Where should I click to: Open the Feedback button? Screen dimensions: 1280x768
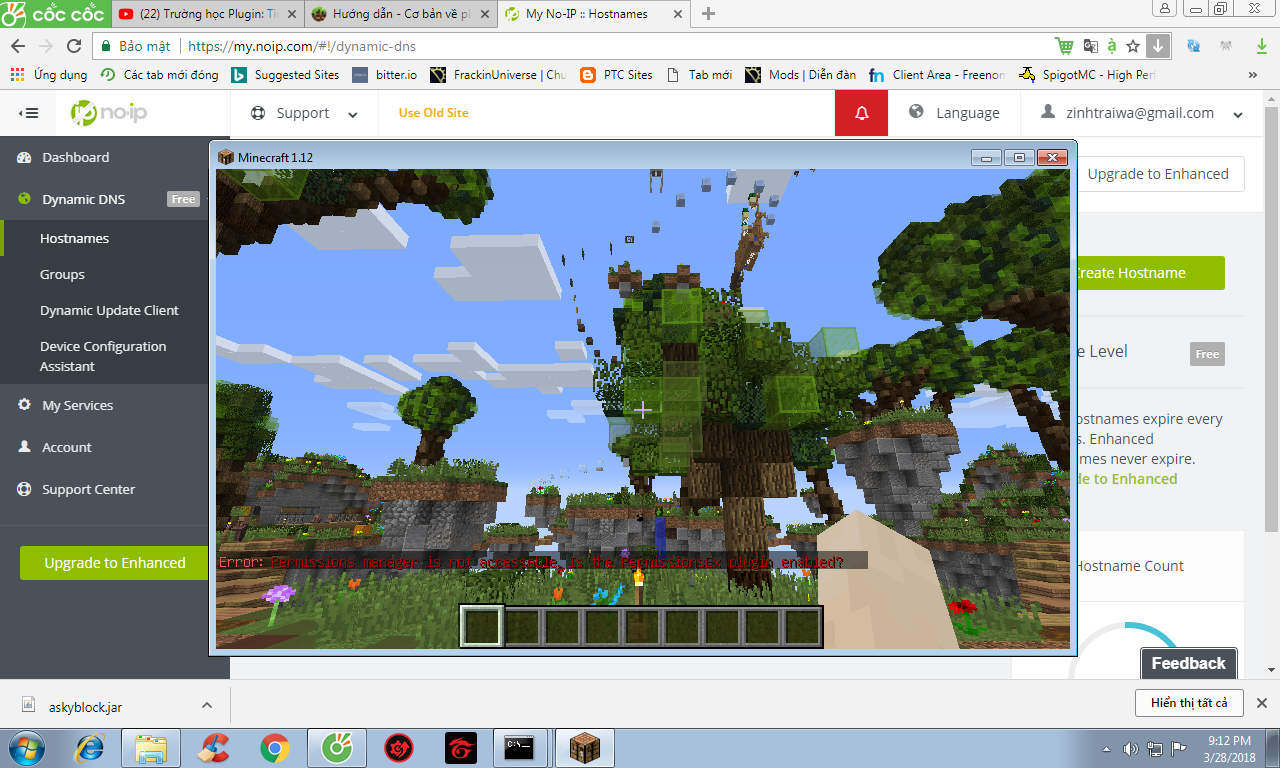tap(1188, 663)
